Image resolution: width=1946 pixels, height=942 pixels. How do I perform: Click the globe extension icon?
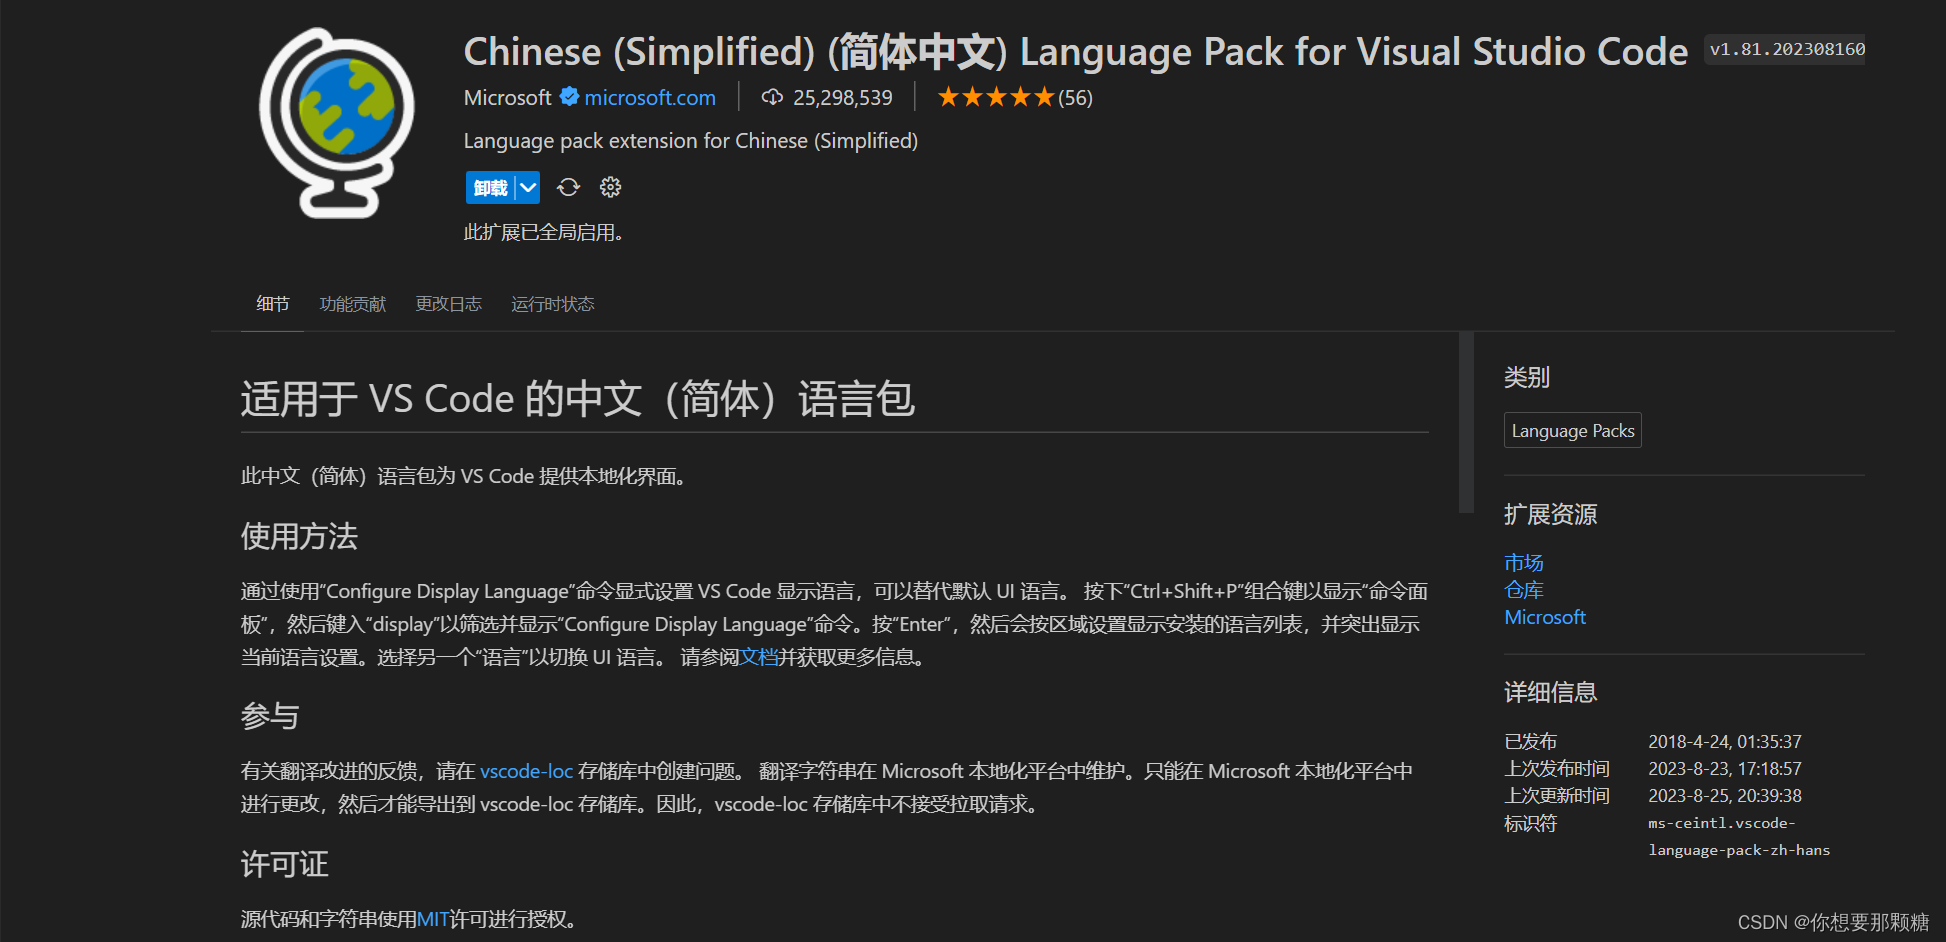(x=337, y=122)
